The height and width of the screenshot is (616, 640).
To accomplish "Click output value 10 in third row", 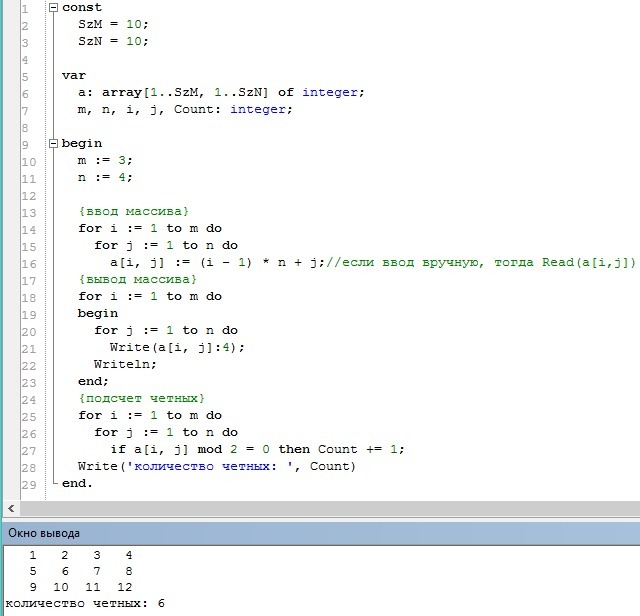I will coord(61,587).
